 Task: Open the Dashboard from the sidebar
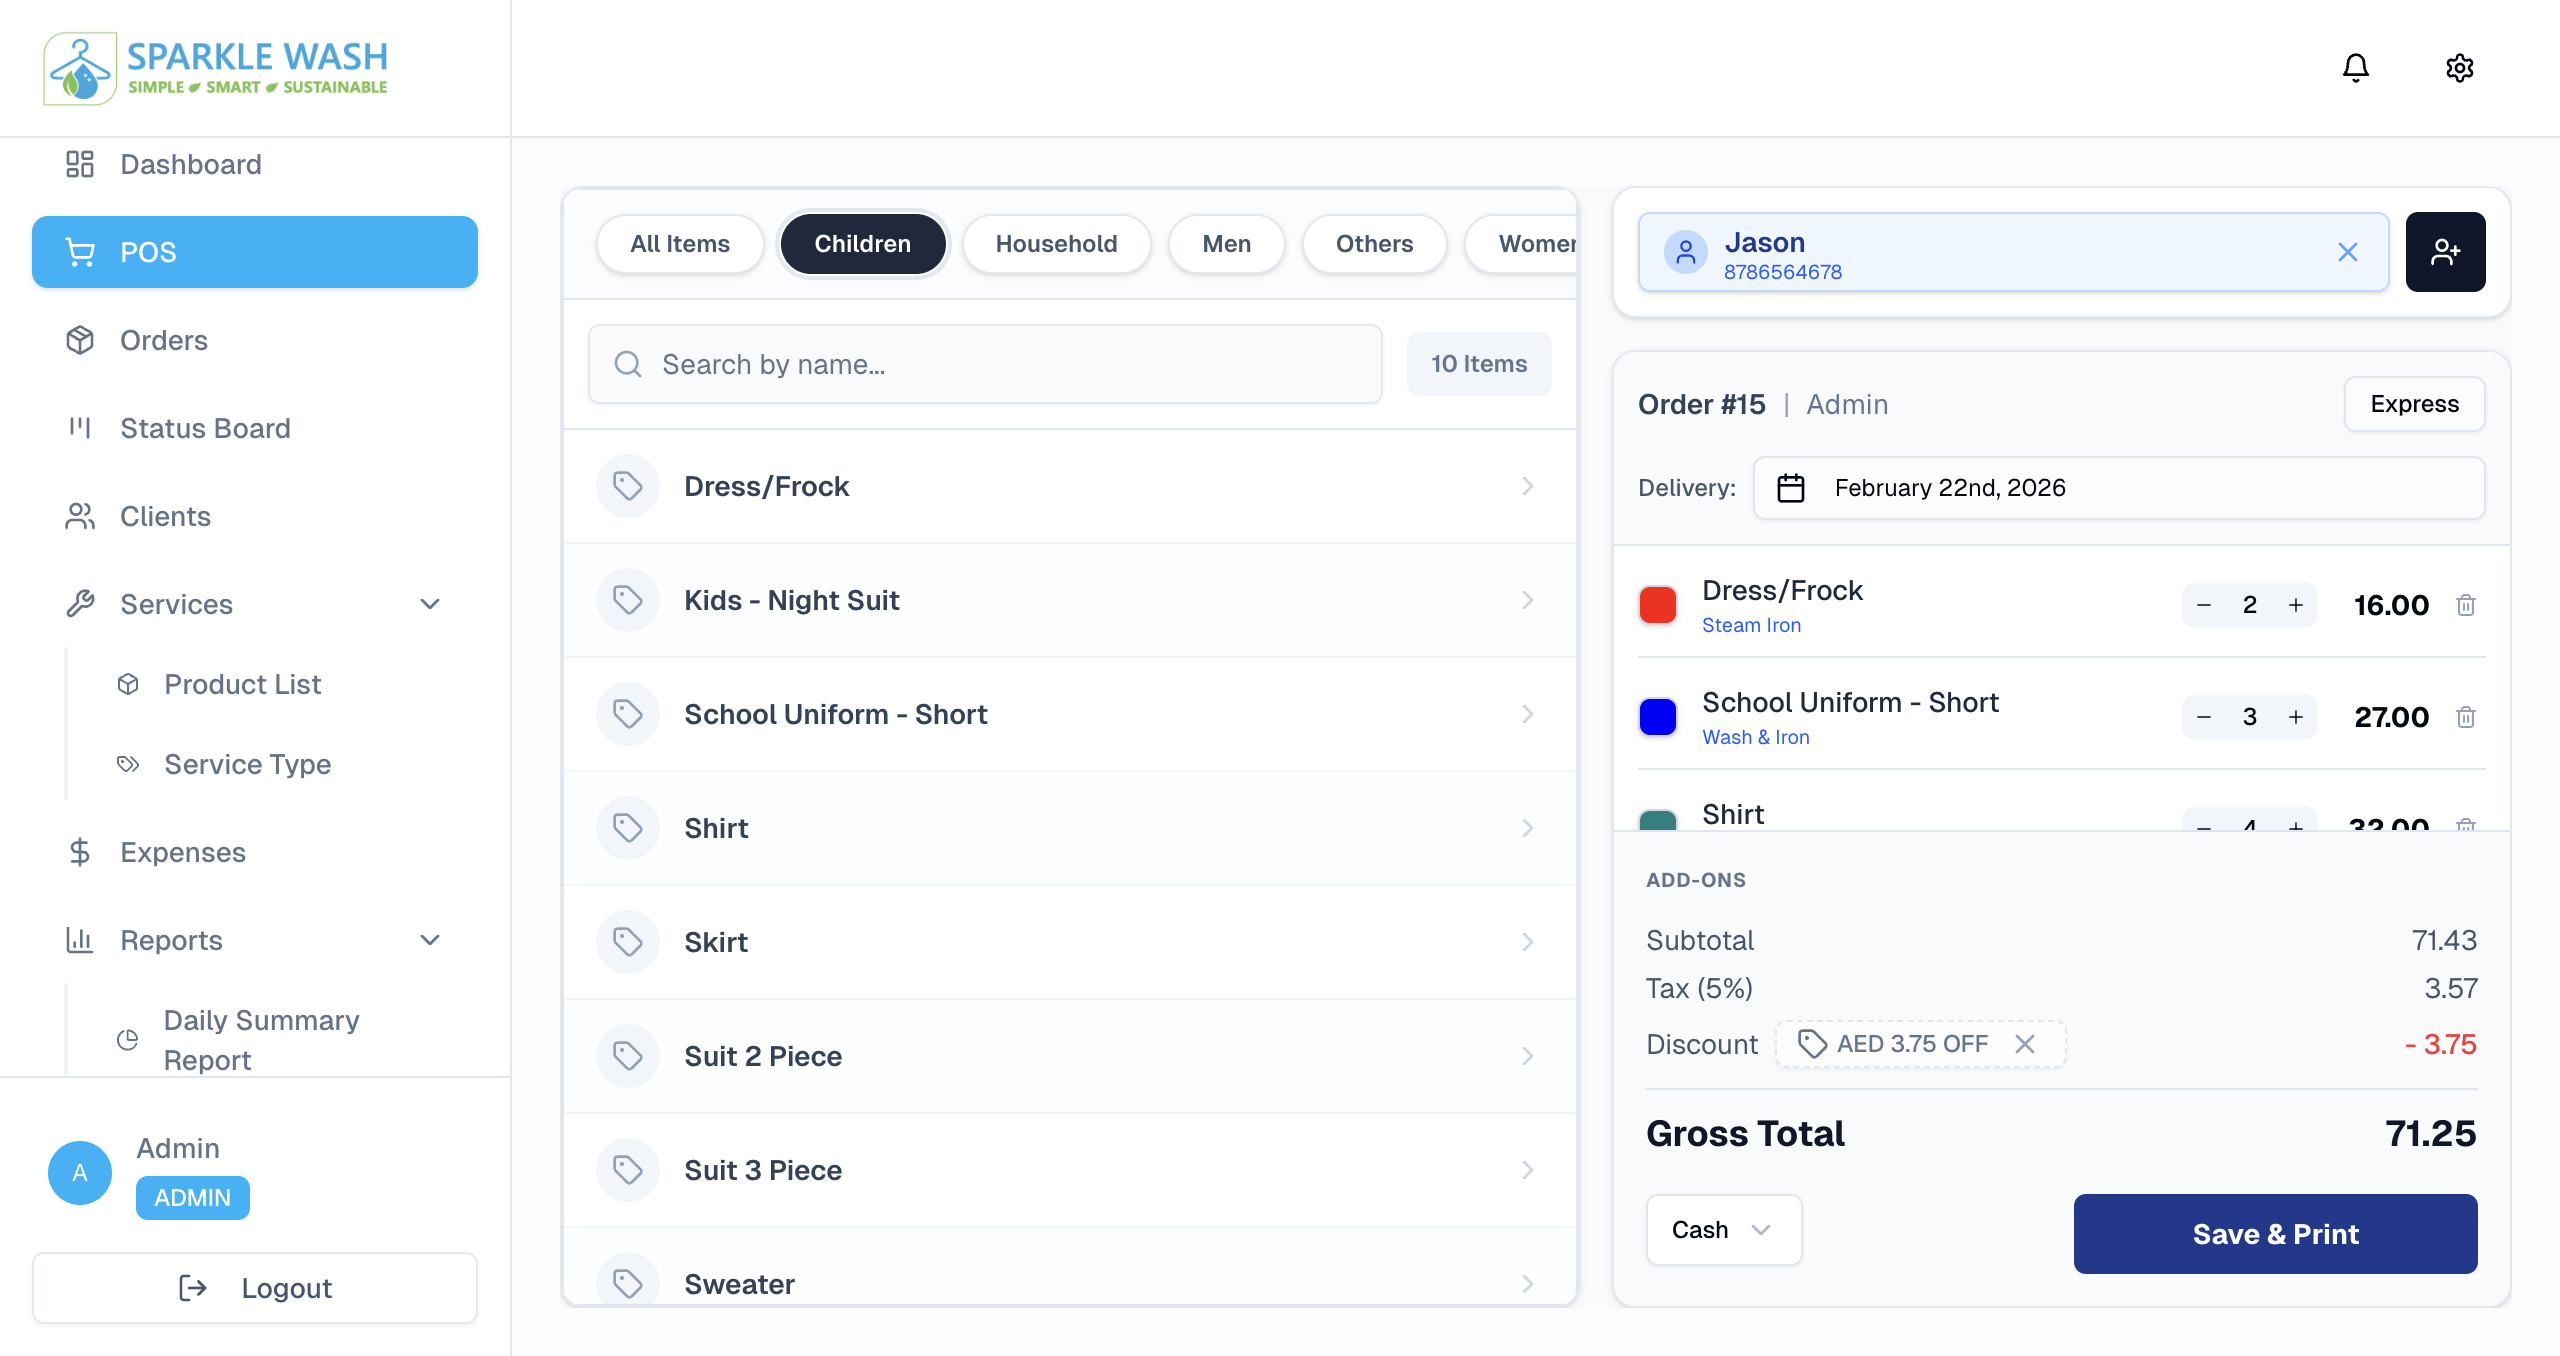[x=190, y=164]
